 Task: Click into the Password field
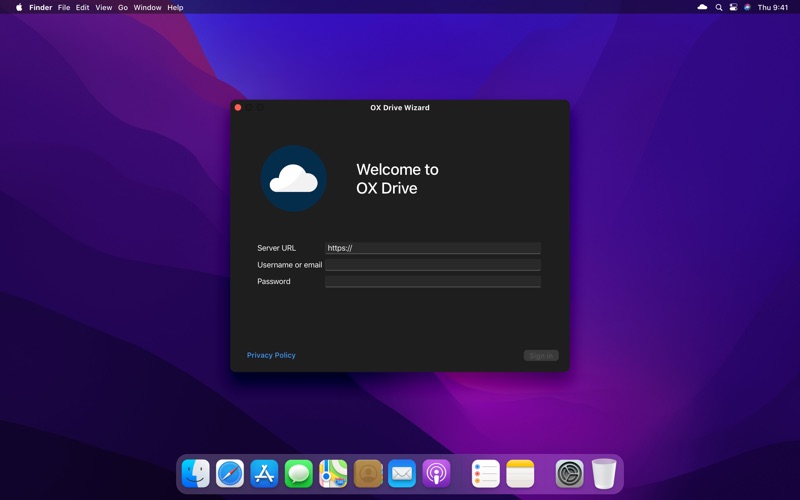coord(432,282)
